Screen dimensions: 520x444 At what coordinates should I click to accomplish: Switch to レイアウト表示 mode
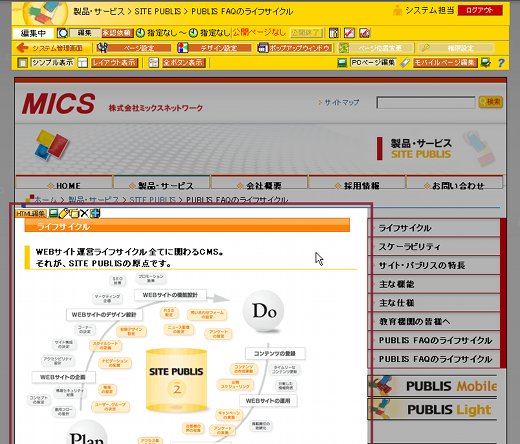114,62
